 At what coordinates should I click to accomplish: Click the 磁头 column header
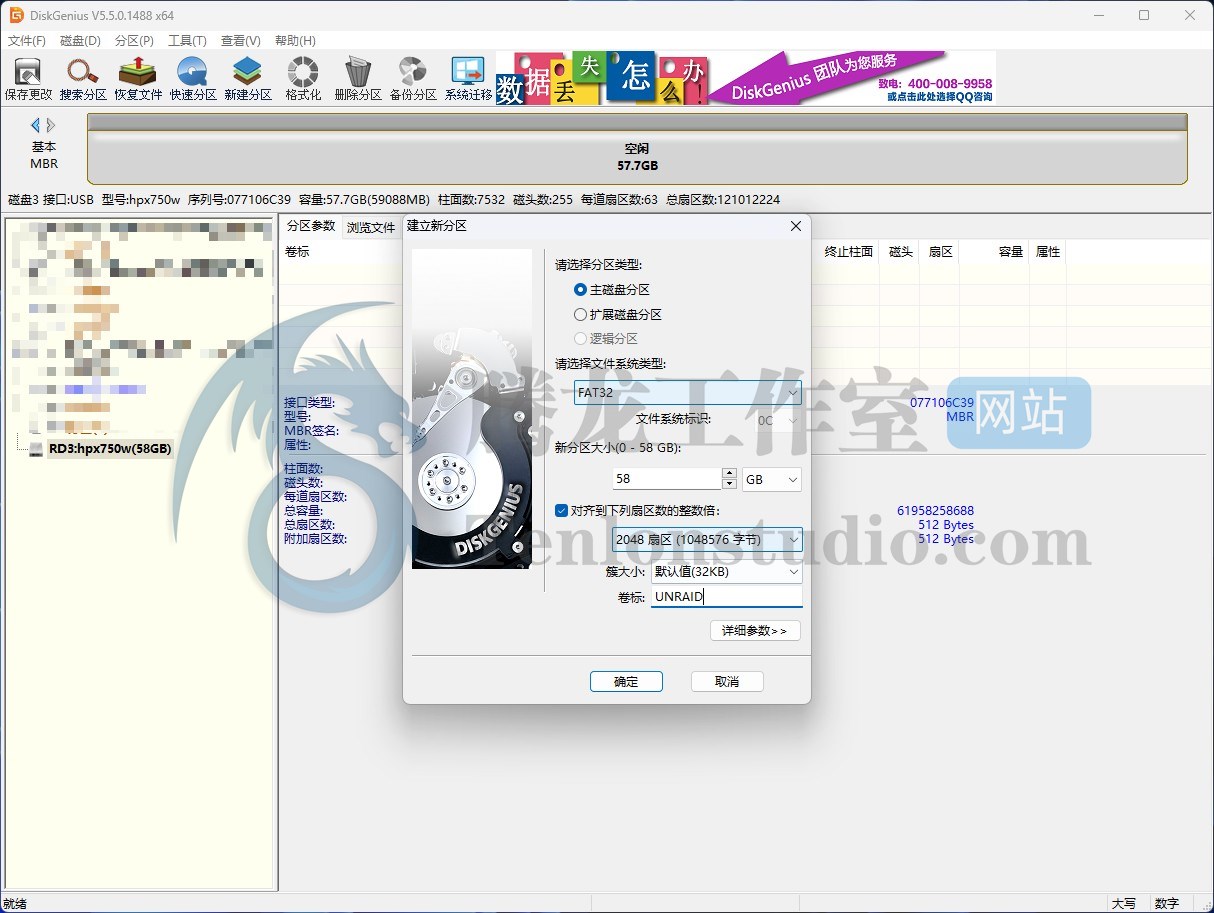(x=900, y=252)
